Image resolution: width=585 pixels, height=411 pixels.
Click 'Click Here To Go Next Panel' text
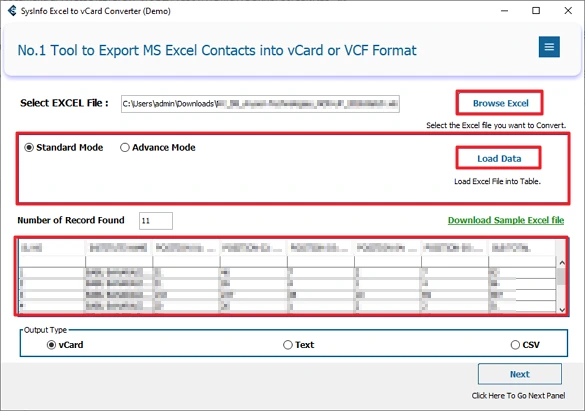click(518, 396)
